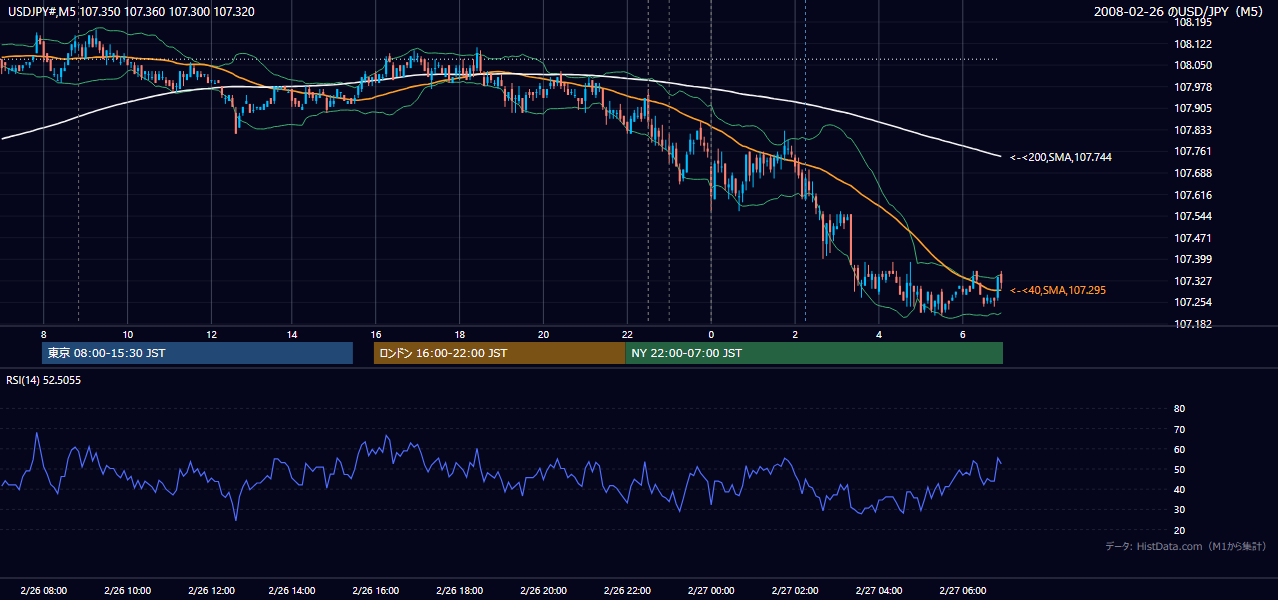The width and height of the screenshot is (1278, 600).
Task: Click RSI axis level 70
Action: pos(1179,429)
